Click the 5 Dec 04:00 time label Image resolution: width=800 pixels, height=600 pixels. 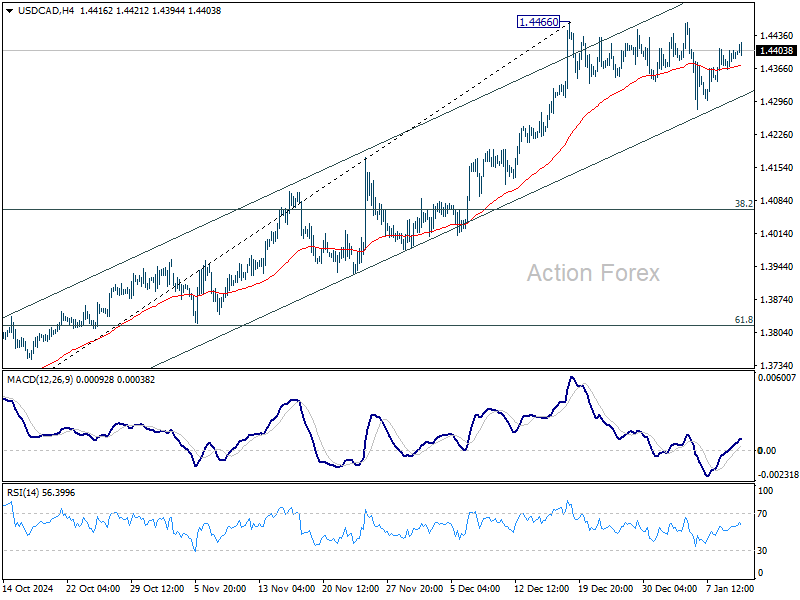coord(476,589)
